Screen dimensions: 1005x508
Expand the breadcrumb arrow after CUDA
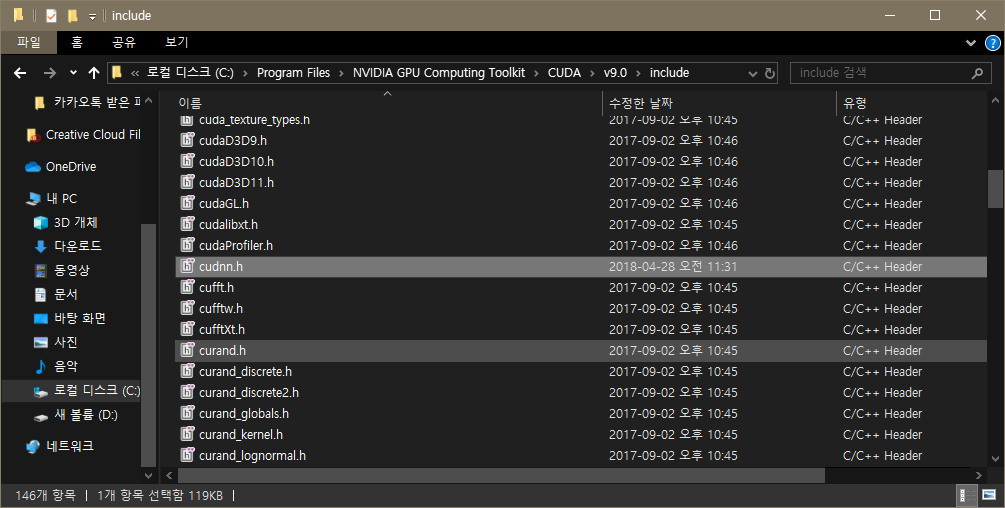coord(592,73)
